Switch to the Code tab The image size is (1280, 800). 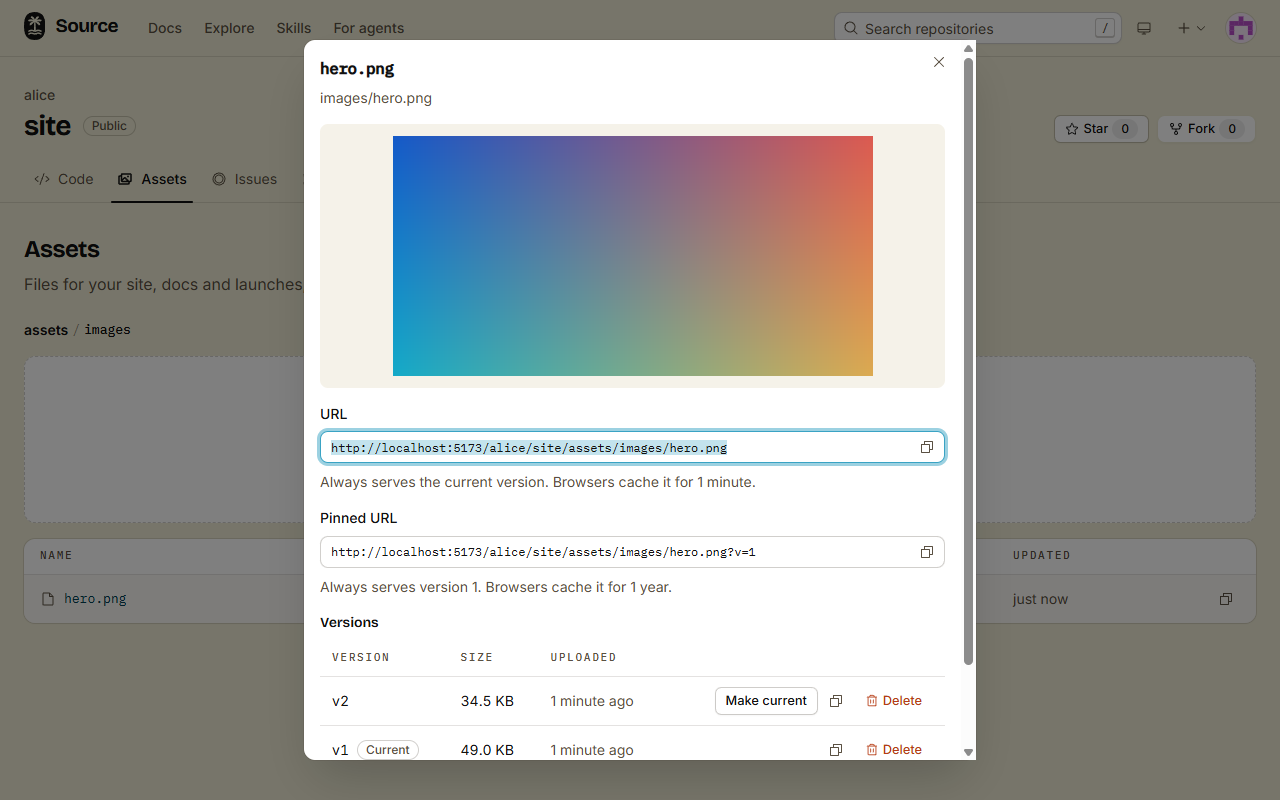pos(64,179)
